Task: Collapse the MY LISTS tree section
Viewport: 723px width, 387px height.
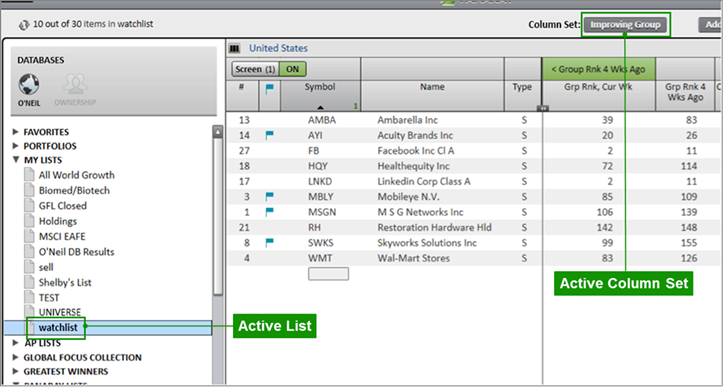Action: pyautogui.click(x=16, y=160)
